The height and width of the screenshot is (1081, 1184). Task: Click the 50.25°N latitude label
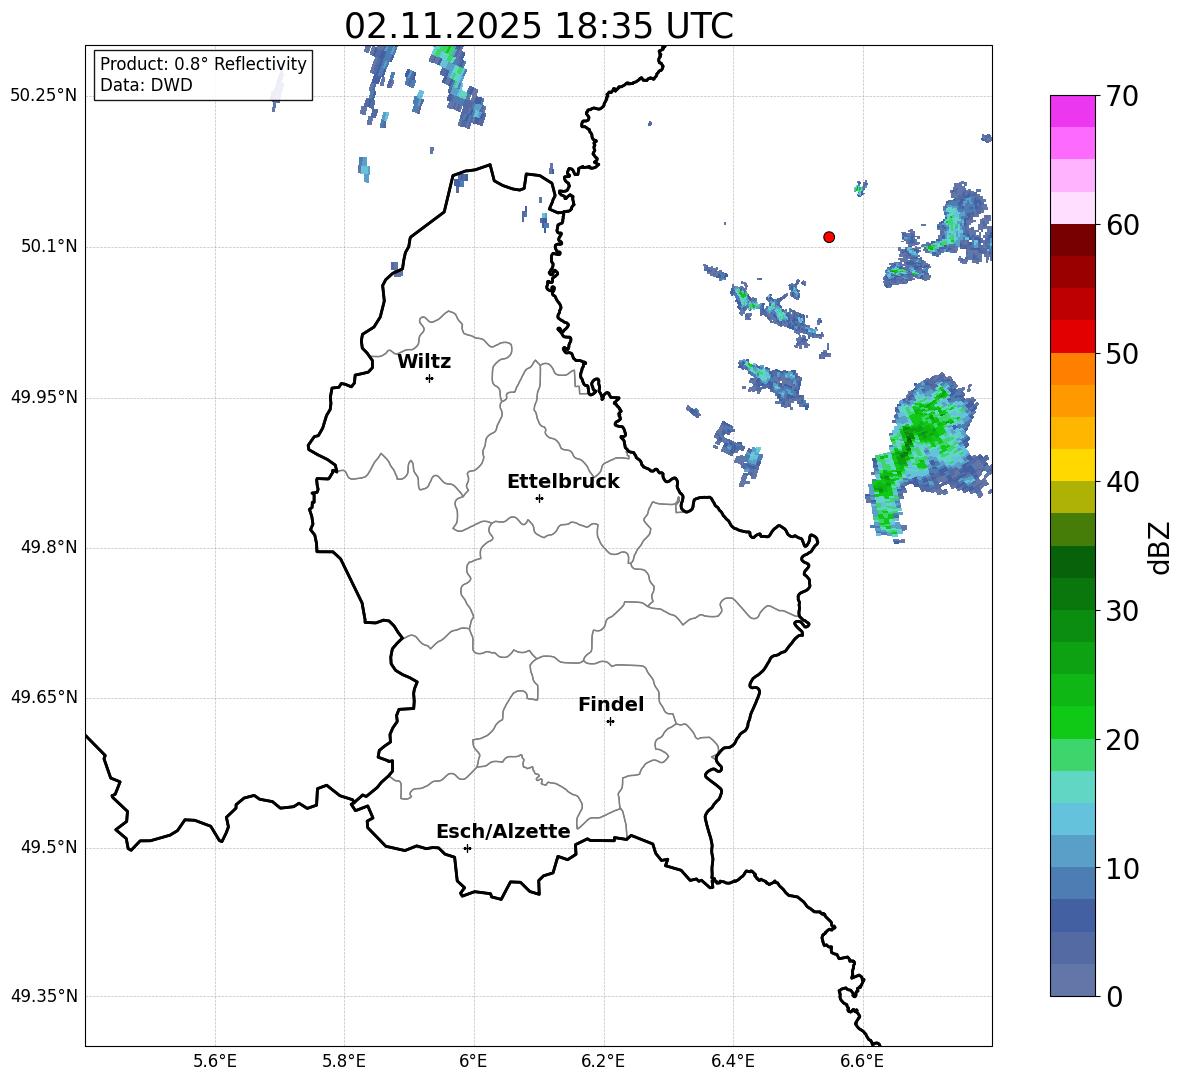43,96
